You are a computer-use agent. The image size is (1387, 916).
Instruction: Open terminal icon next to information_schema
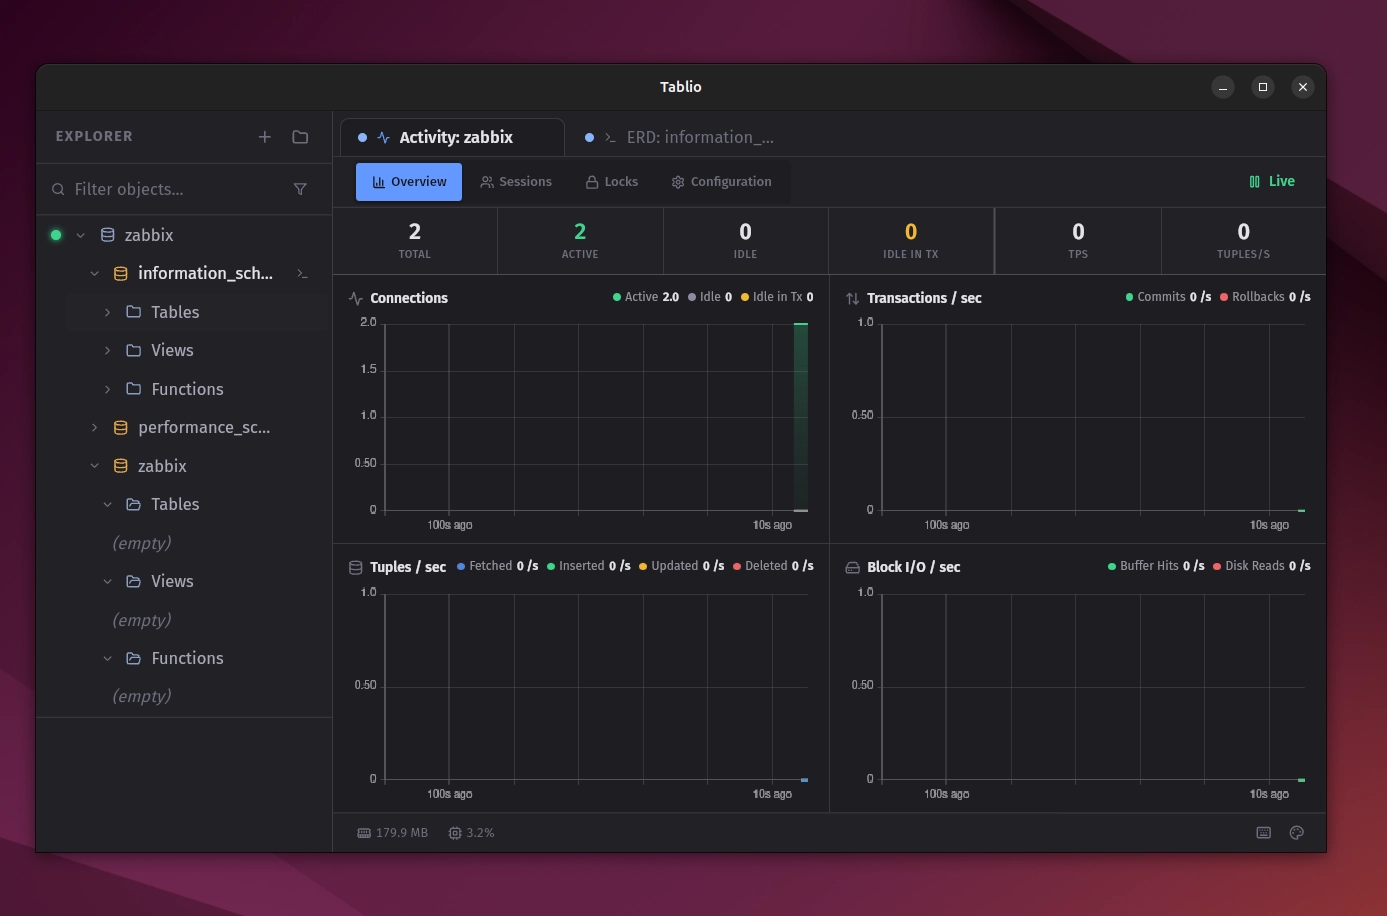pyautogui.click(x=302, y=274)
